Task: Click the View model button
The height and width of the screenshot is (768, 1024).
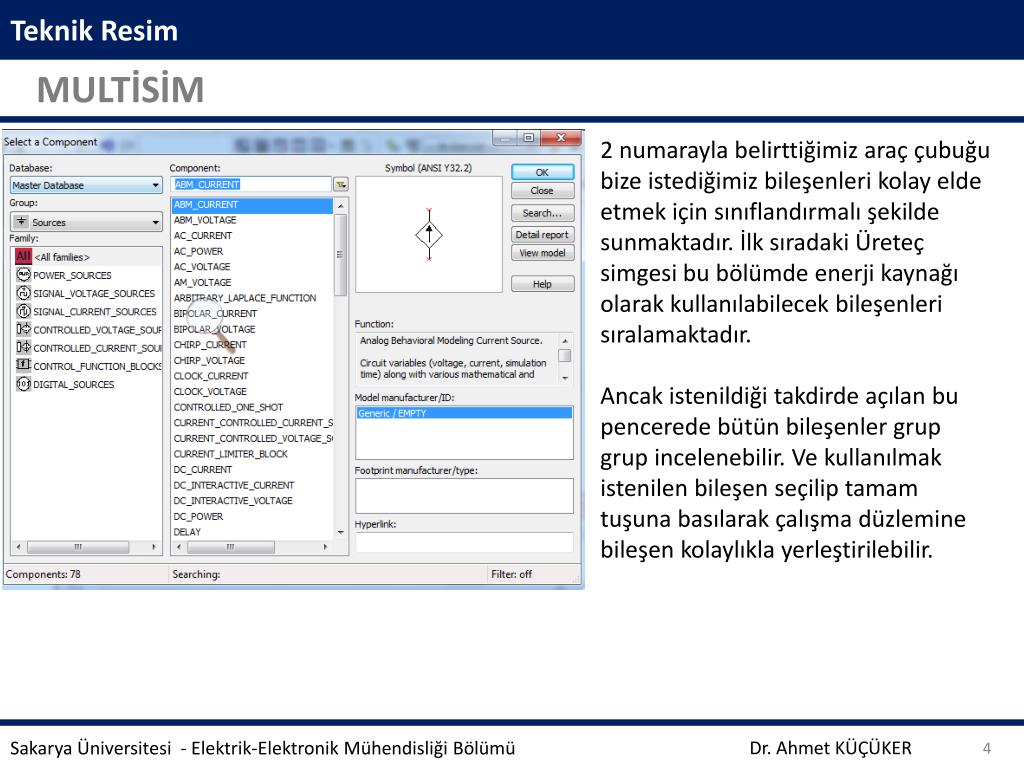Action: pos(543,253)
